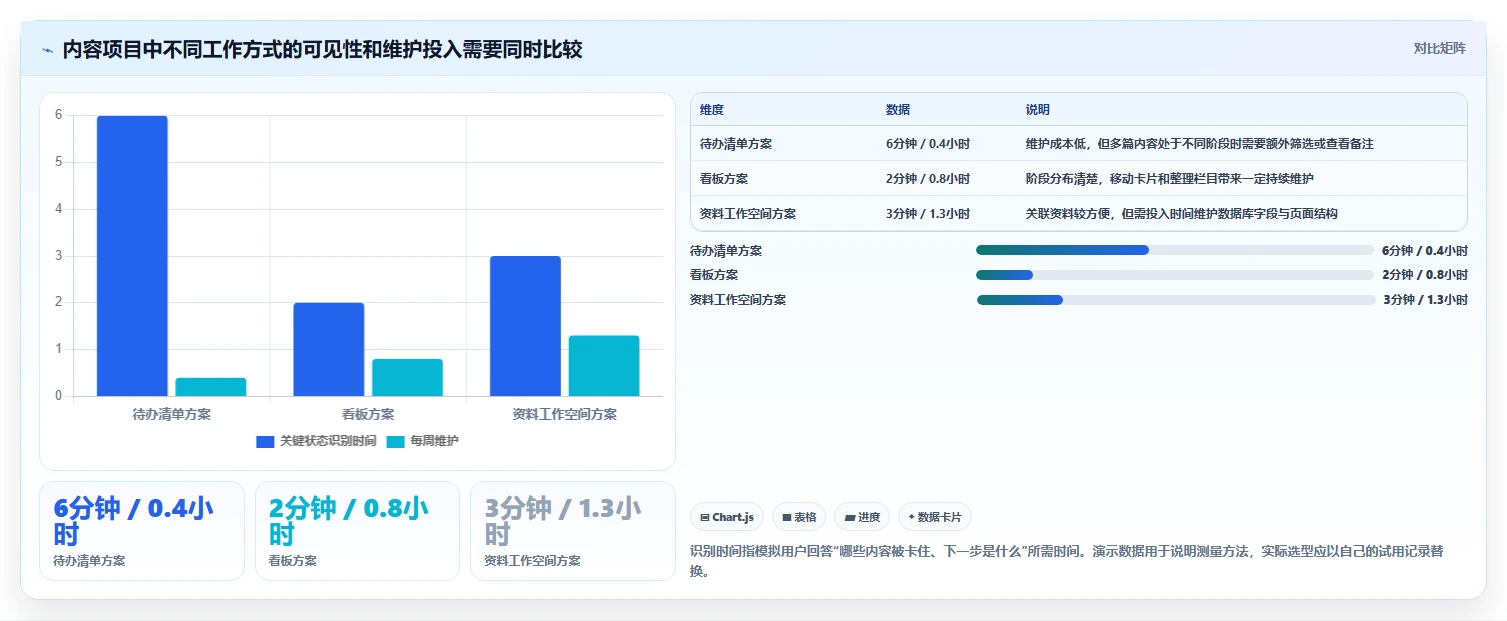
Task: Click the 待办清单方案 progress bar
Action: click(1175, 250)
